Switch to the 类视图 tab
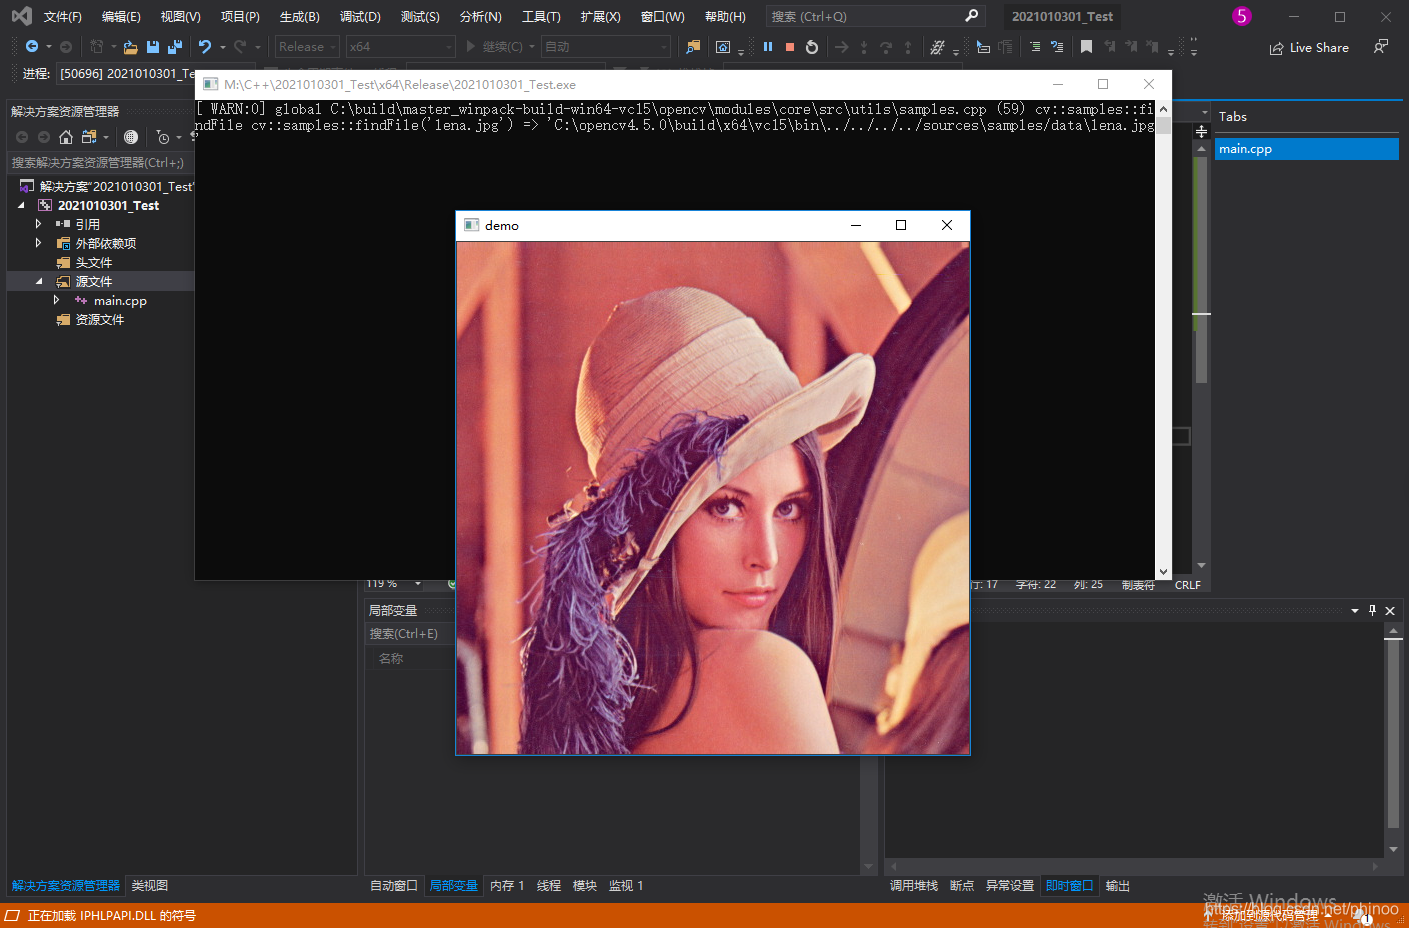Image resolution: width=1409 pixels, height=928 pixels. pyautogui.click(x=150, y=886)
